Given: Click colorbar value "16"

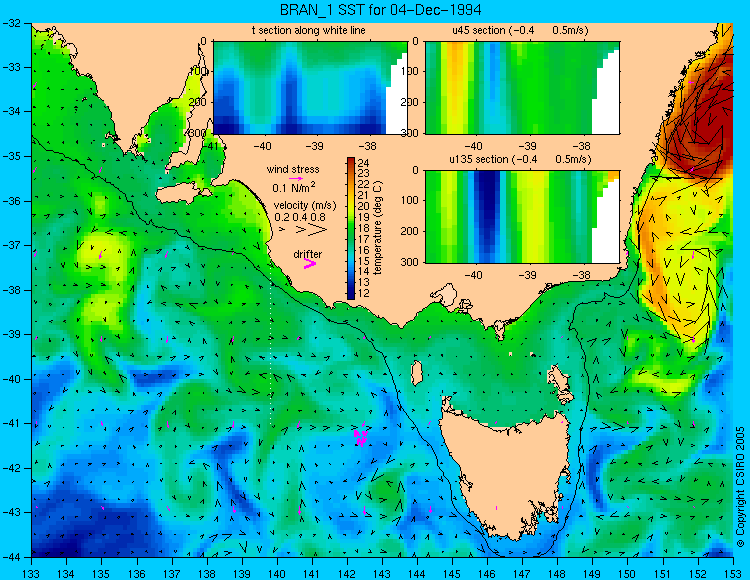Looking at the screenshot, I should coord(364,250).
